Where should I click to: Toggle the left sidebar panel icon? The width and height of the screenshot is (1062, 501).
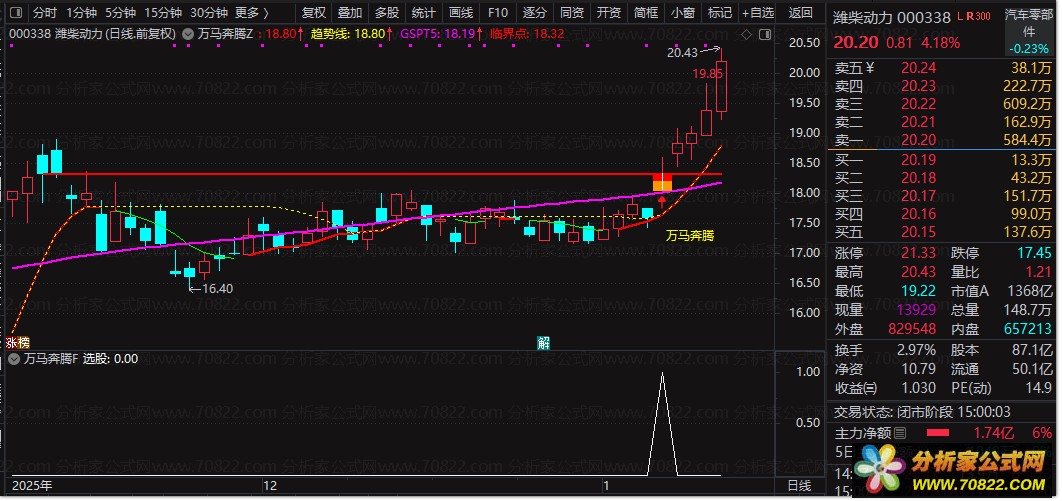point(16,13)
